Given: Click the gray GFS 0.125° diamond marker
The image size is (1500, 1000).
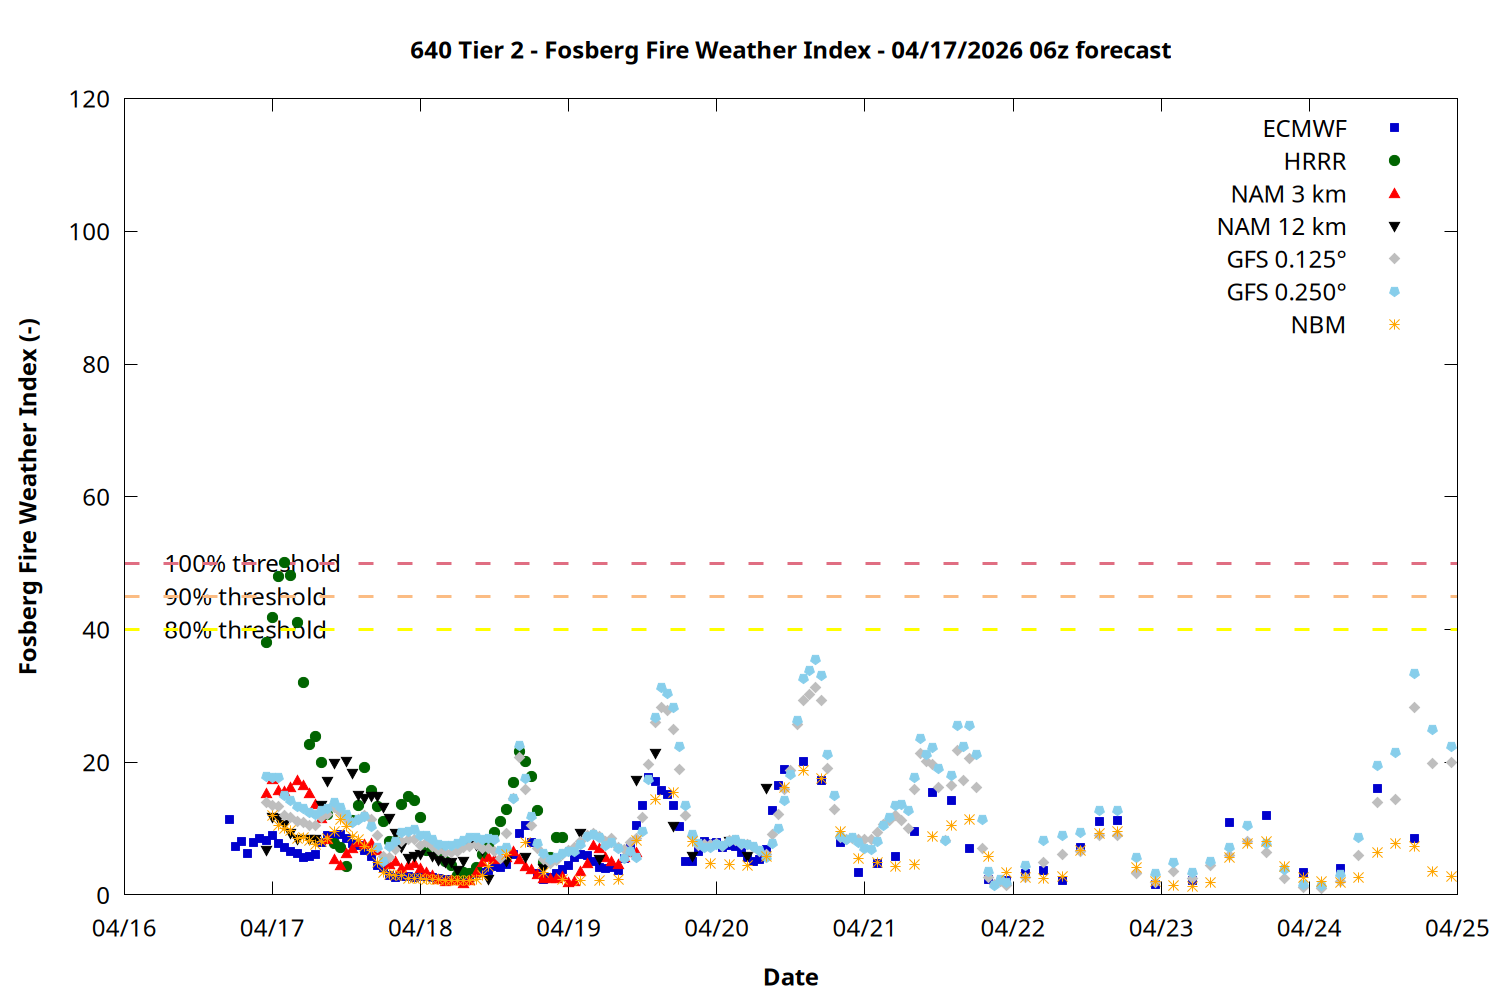Looking at the screenshot, I should [1394, 259].
